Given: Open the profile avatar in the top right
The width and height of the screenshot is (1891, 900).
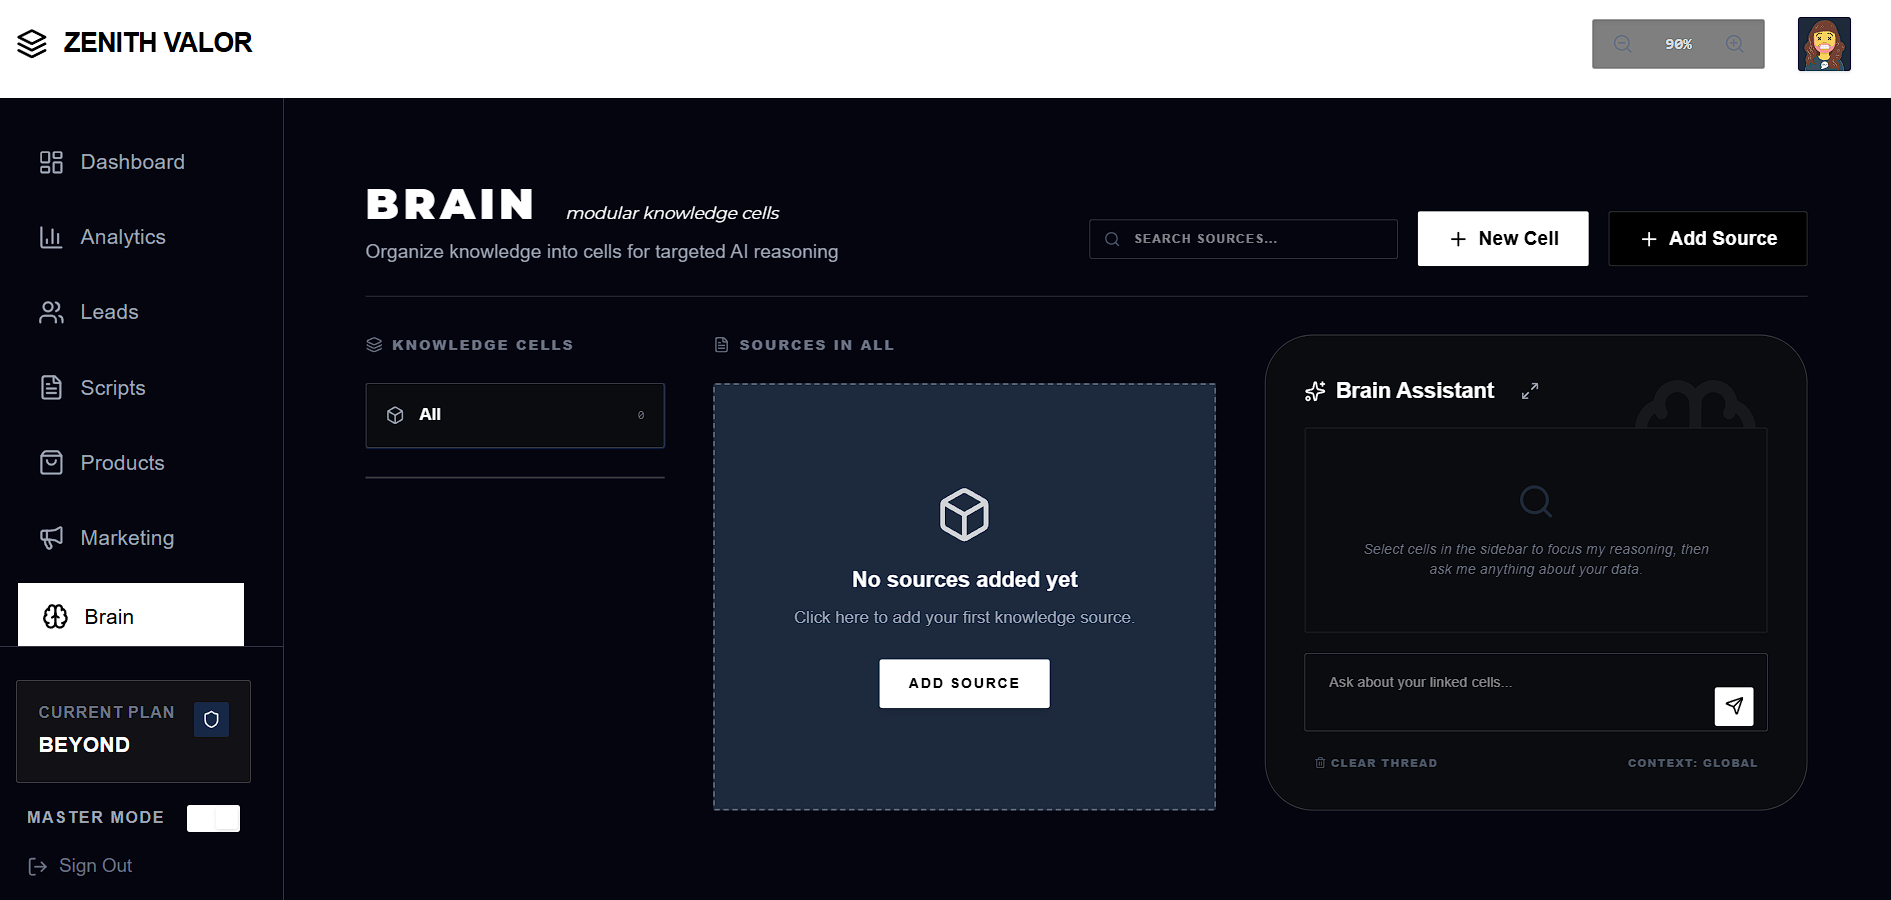Looking at the screenshot, I should pos(1824,43).
